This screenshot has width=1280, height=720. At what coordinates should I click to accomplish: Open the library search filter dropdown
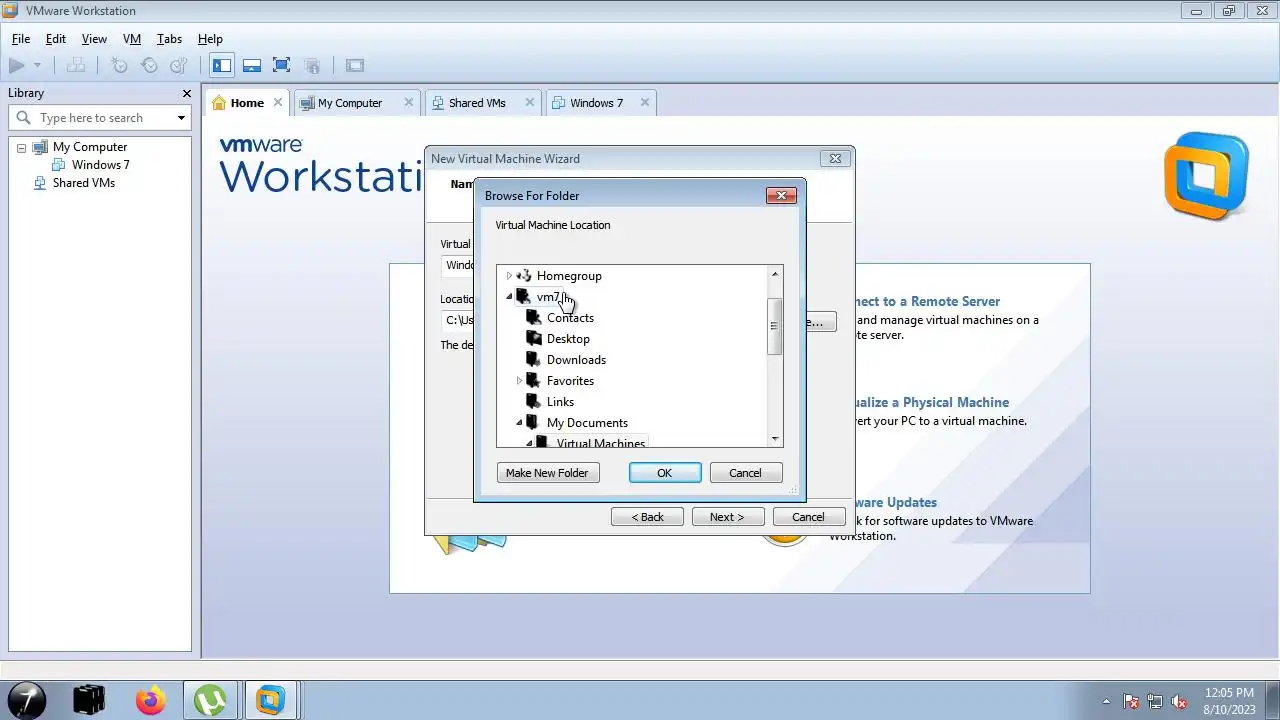(181, 118)
